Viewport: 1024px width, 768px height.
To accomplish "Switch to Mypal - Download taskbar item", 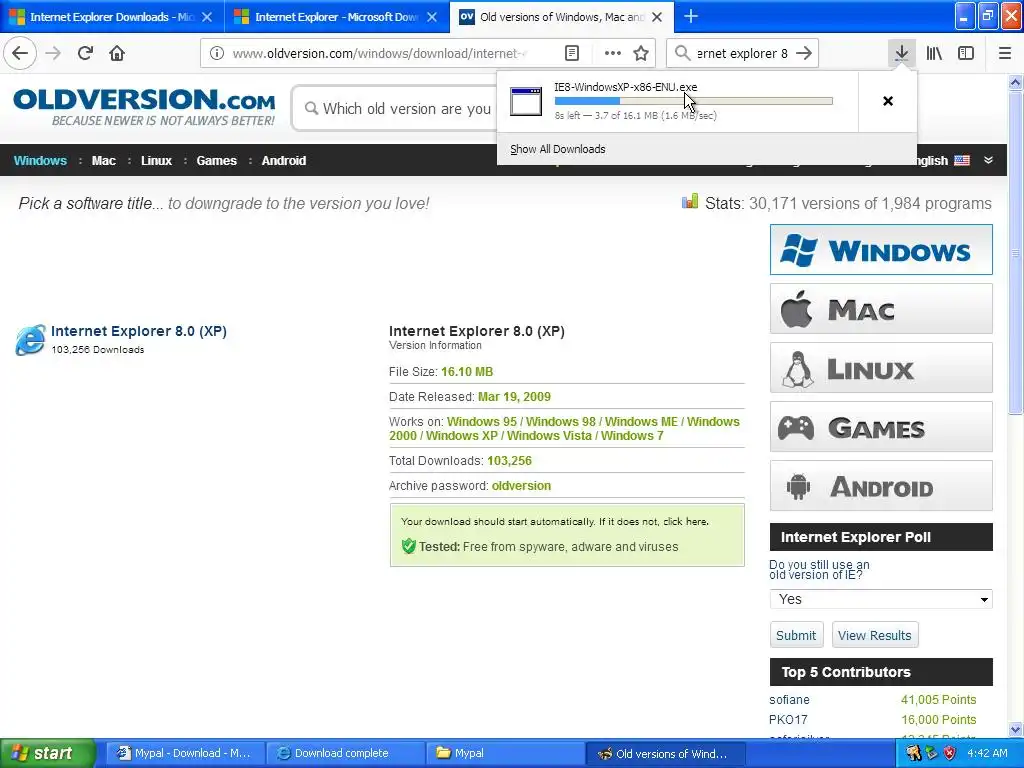I will coord(184,753).
